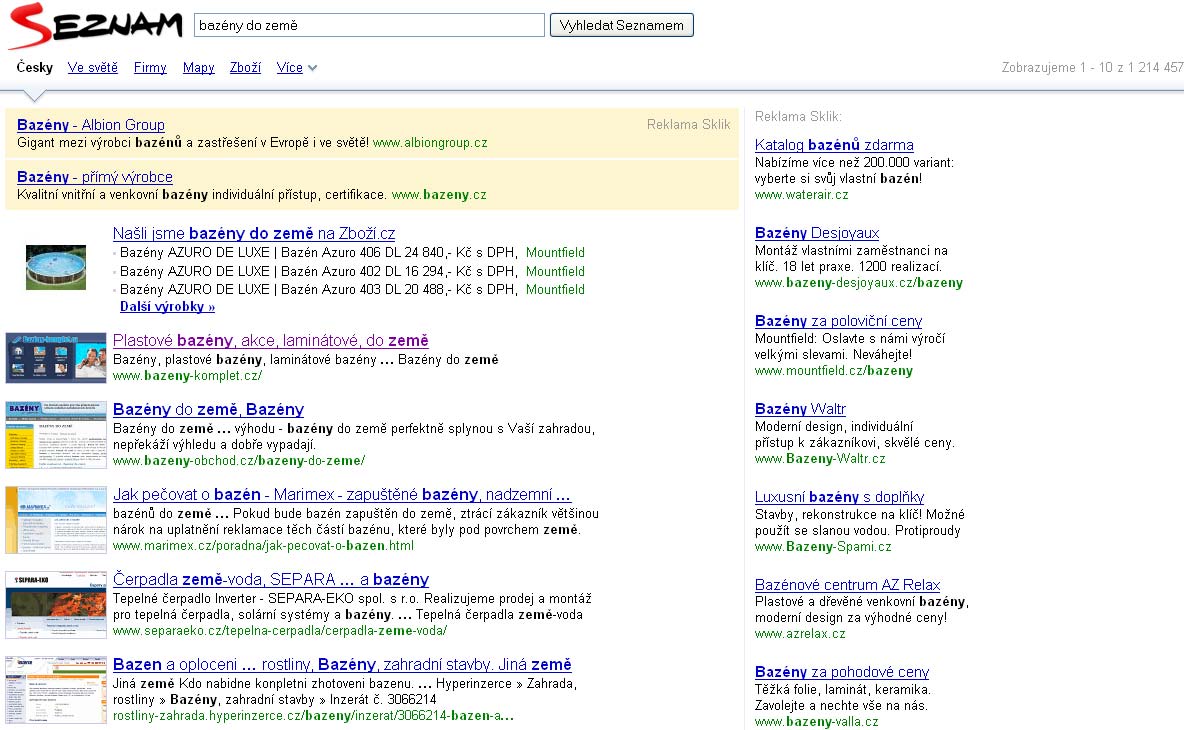Expand the 'Více' dropdown menu
The image size is (1184, 730).
[296, 67]
